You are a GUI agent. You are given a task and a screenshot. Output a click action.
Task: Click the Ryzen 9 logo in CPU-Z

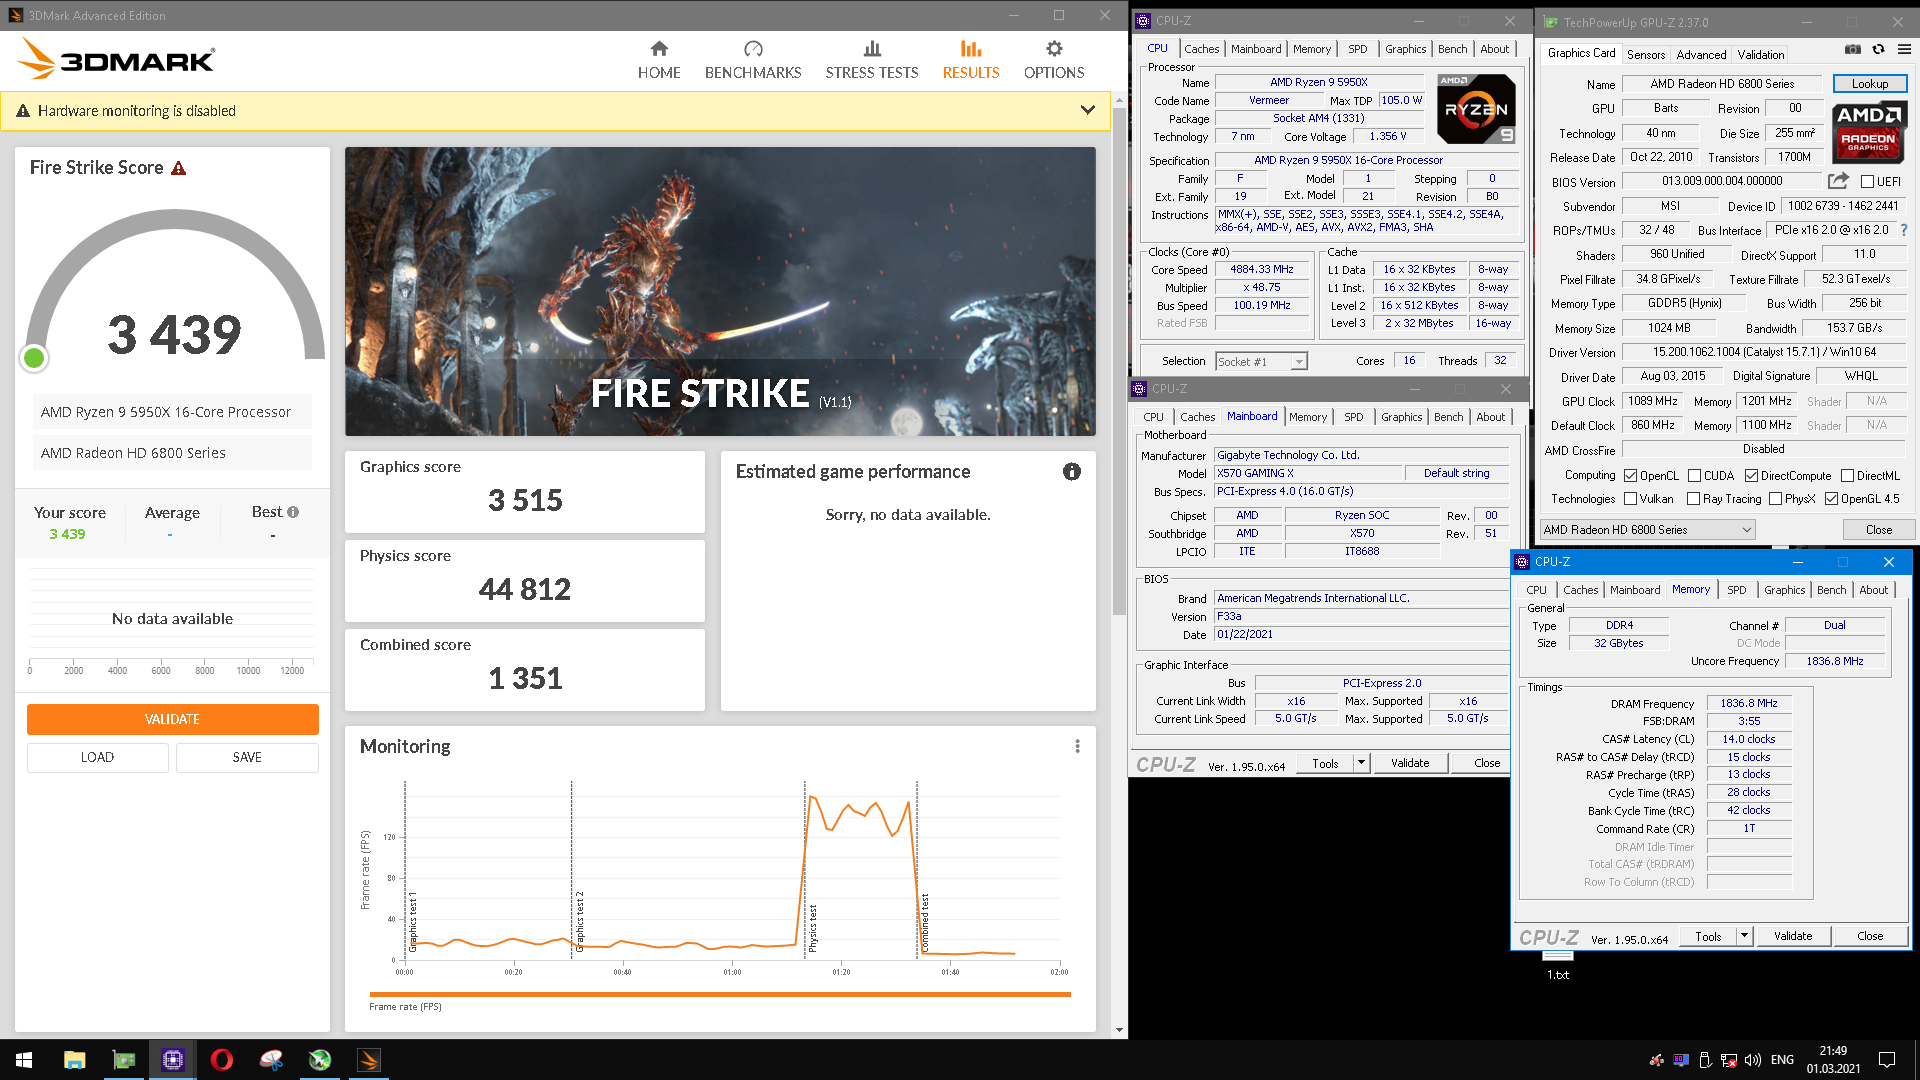[1476, 109]
